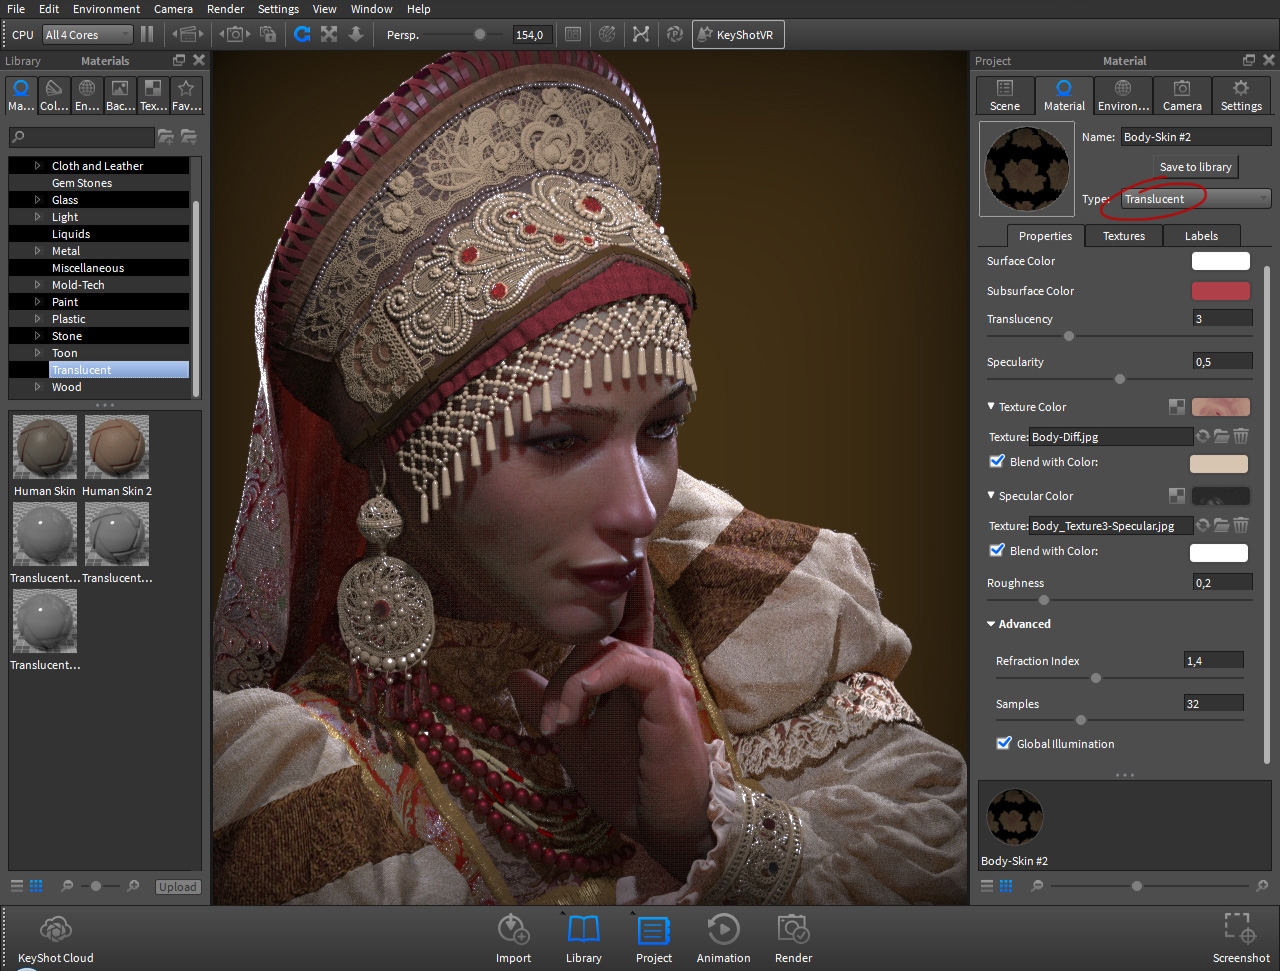This screenshot has height=971, width=1280.
Task: Delete the Body-Diff.jpg texture
Action: (x=1241, y=436)
